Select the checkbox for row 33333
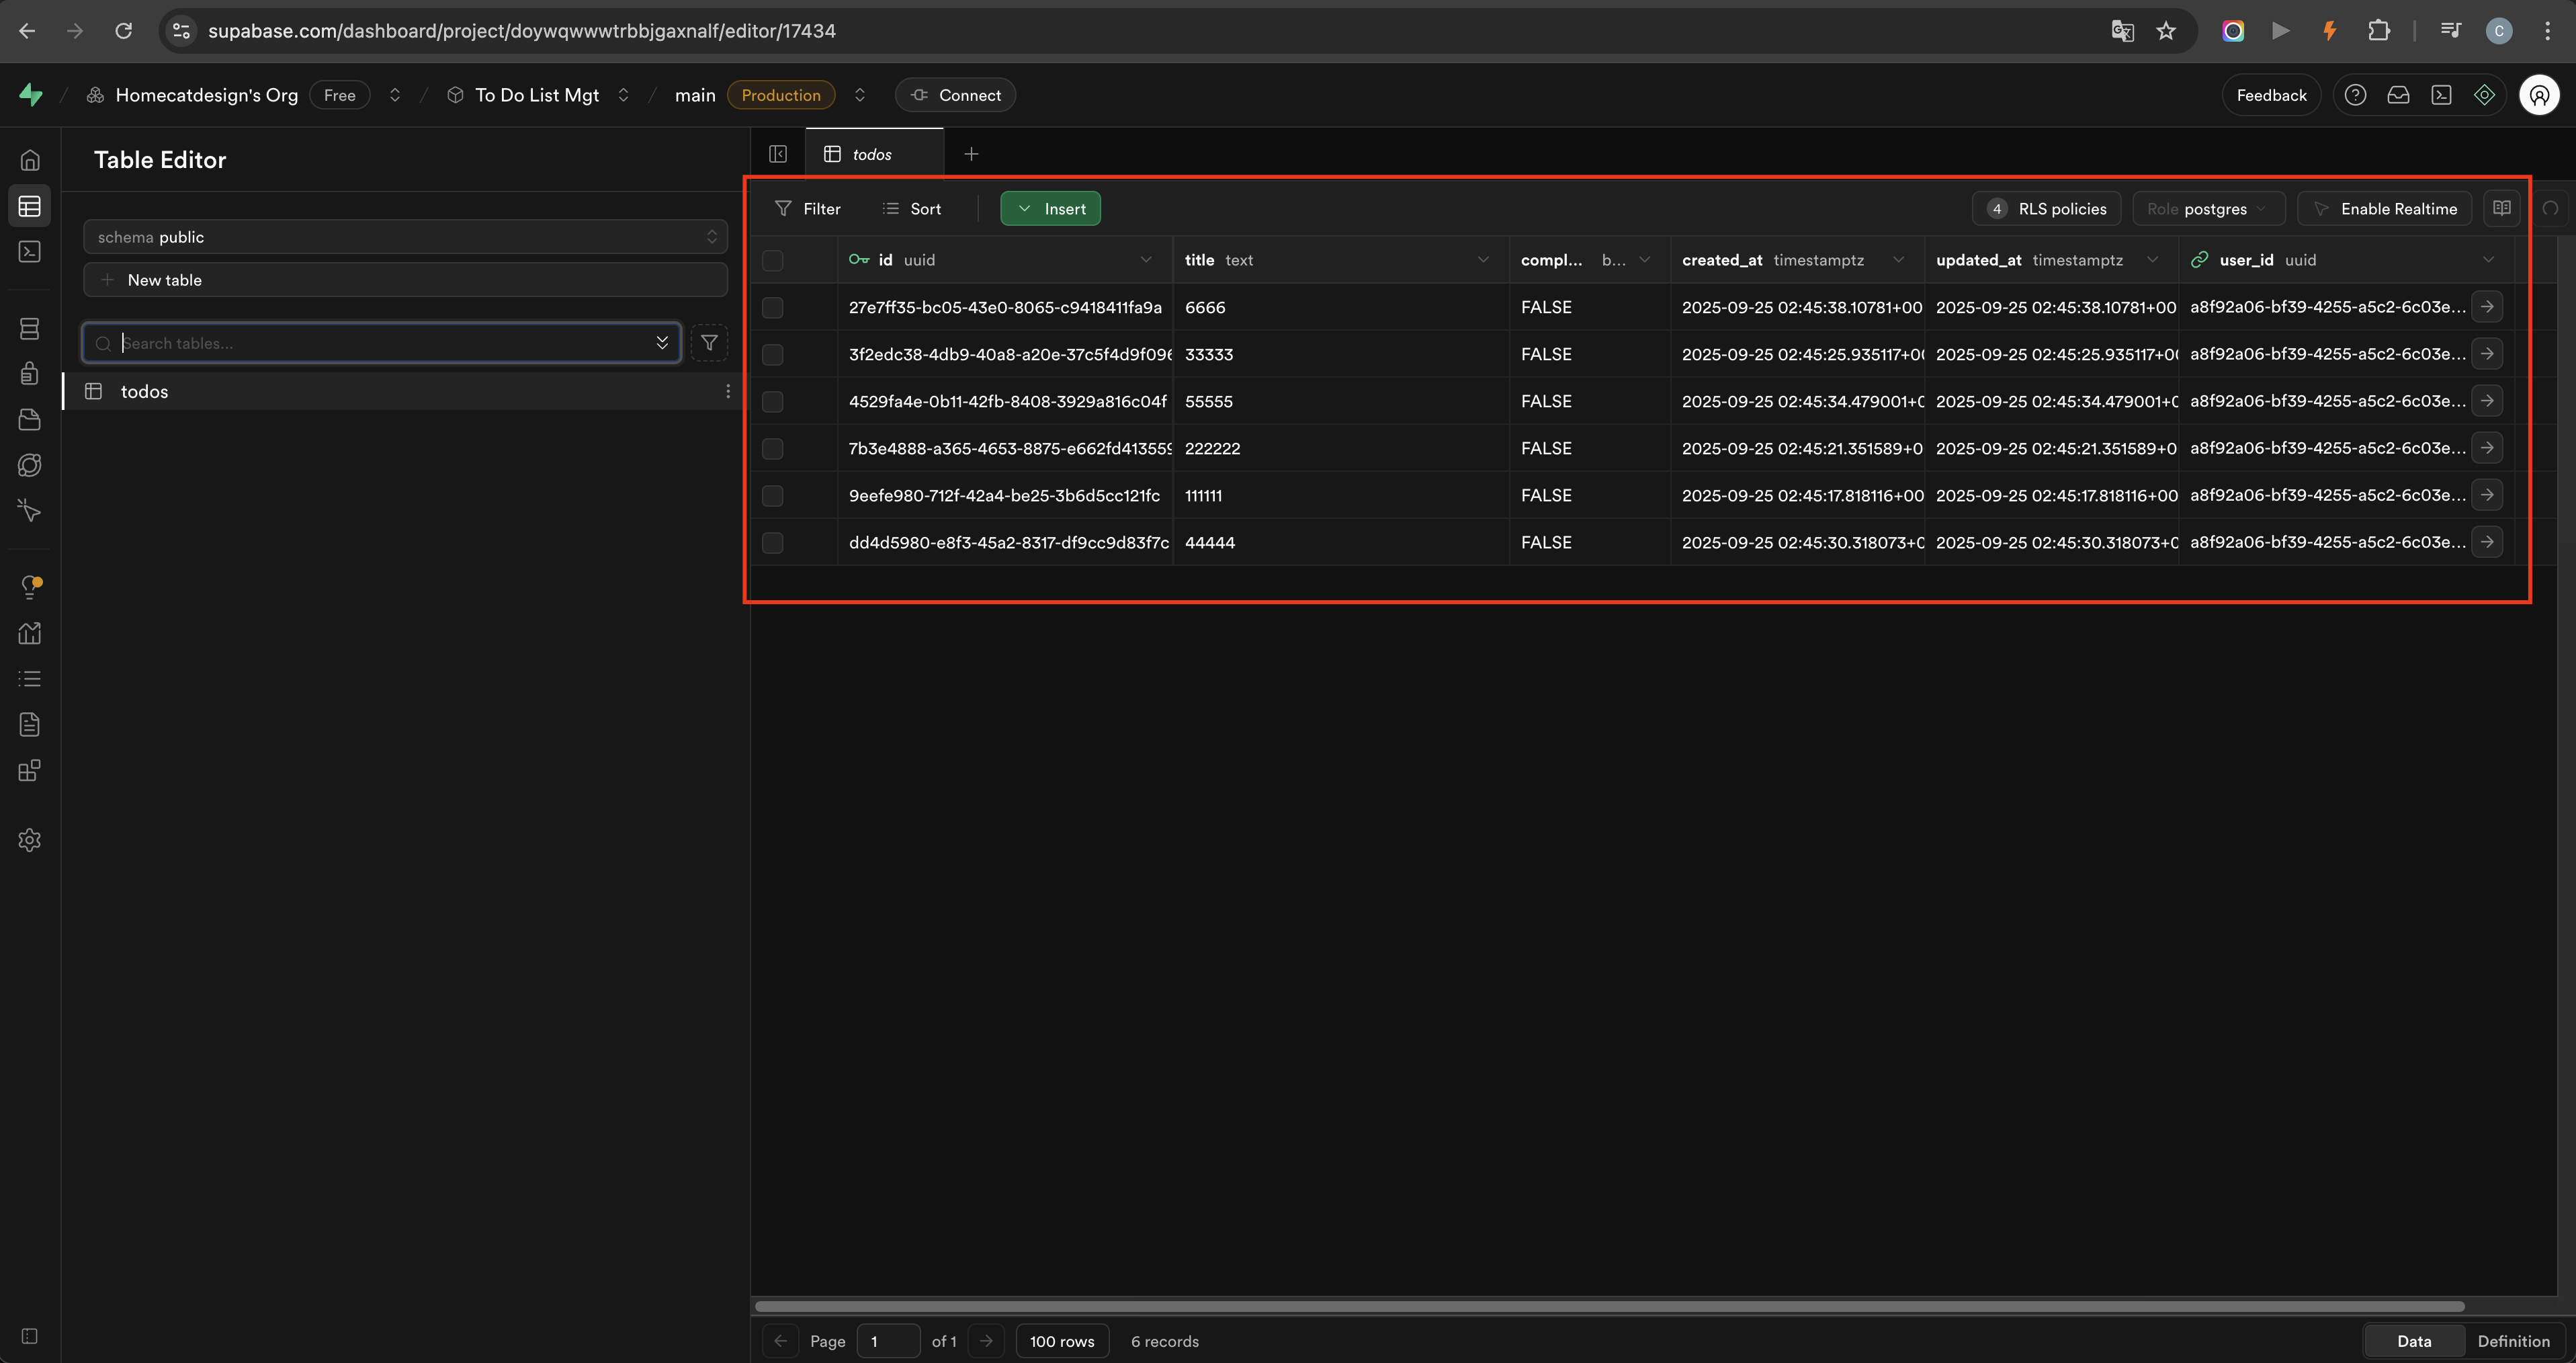 tap(772, 355)
